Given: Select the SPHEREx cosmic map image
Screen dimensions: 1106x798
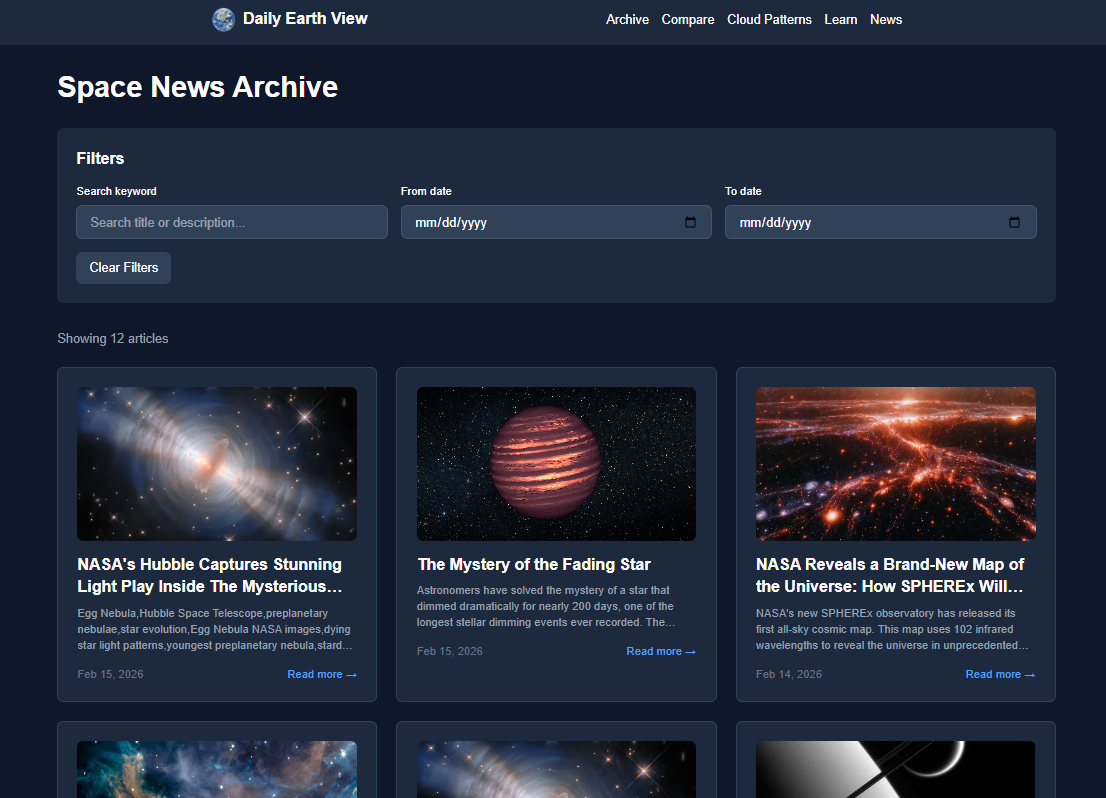Looking at the screenshot, I should (895, 464).
